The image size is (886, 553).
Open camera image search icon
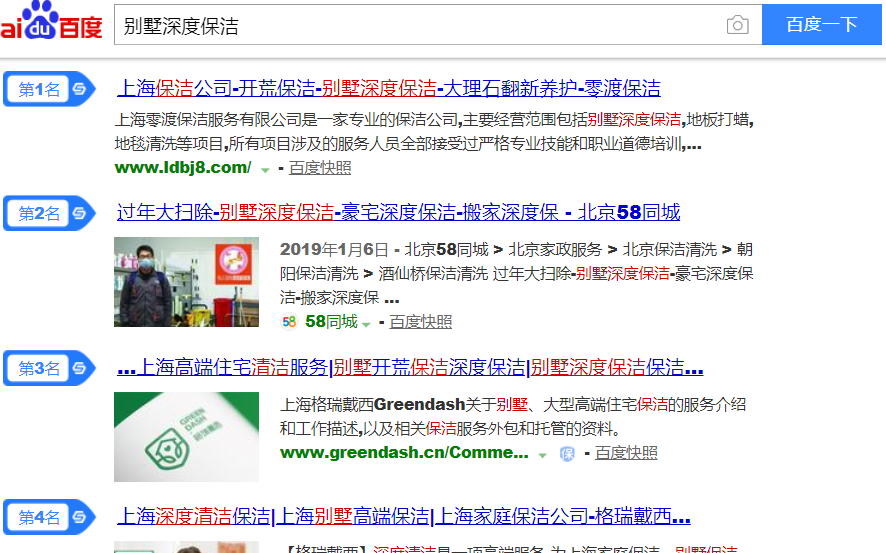pos(737,25)
